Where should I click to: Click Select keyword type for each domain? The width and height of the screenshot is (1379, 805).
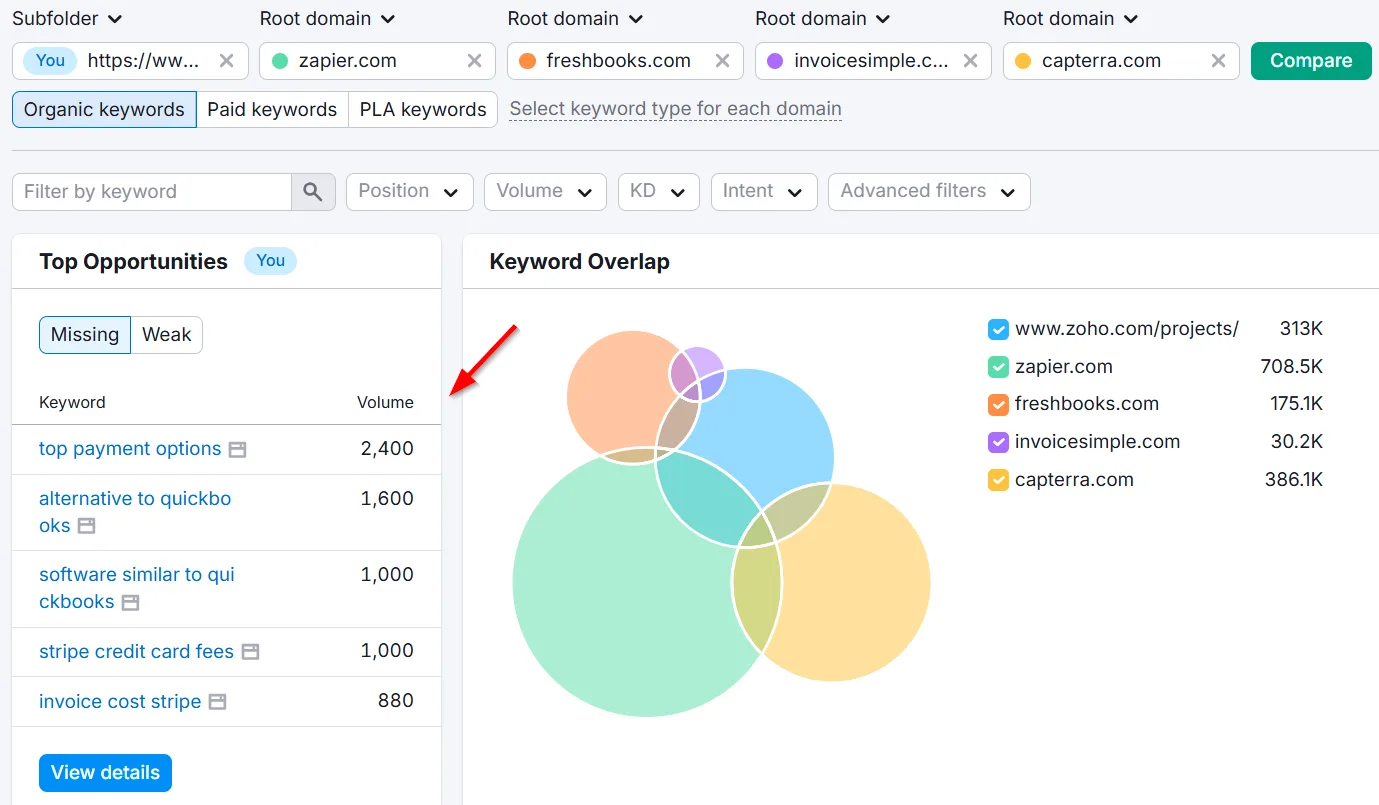pos(676,109)
